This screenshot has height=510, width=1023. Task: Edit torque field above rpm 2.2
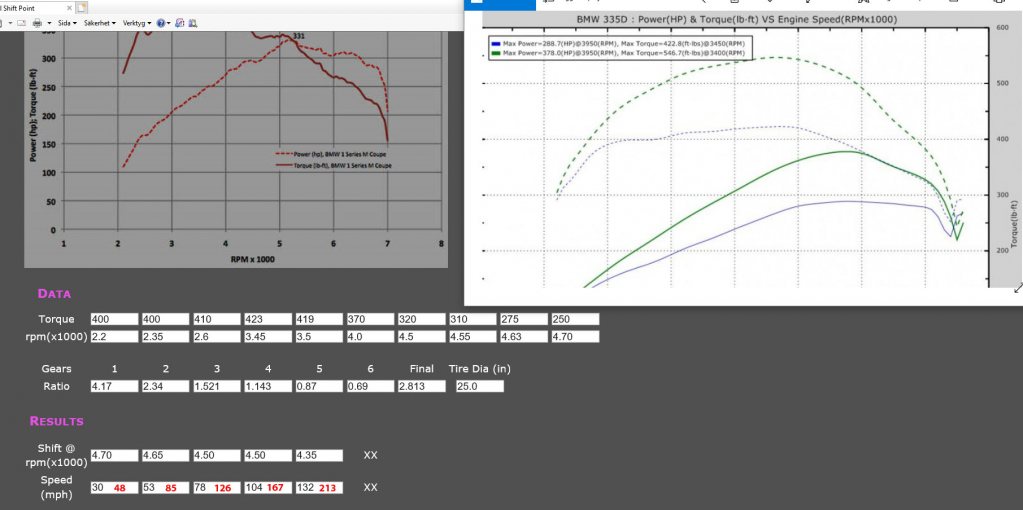[115, 320]
